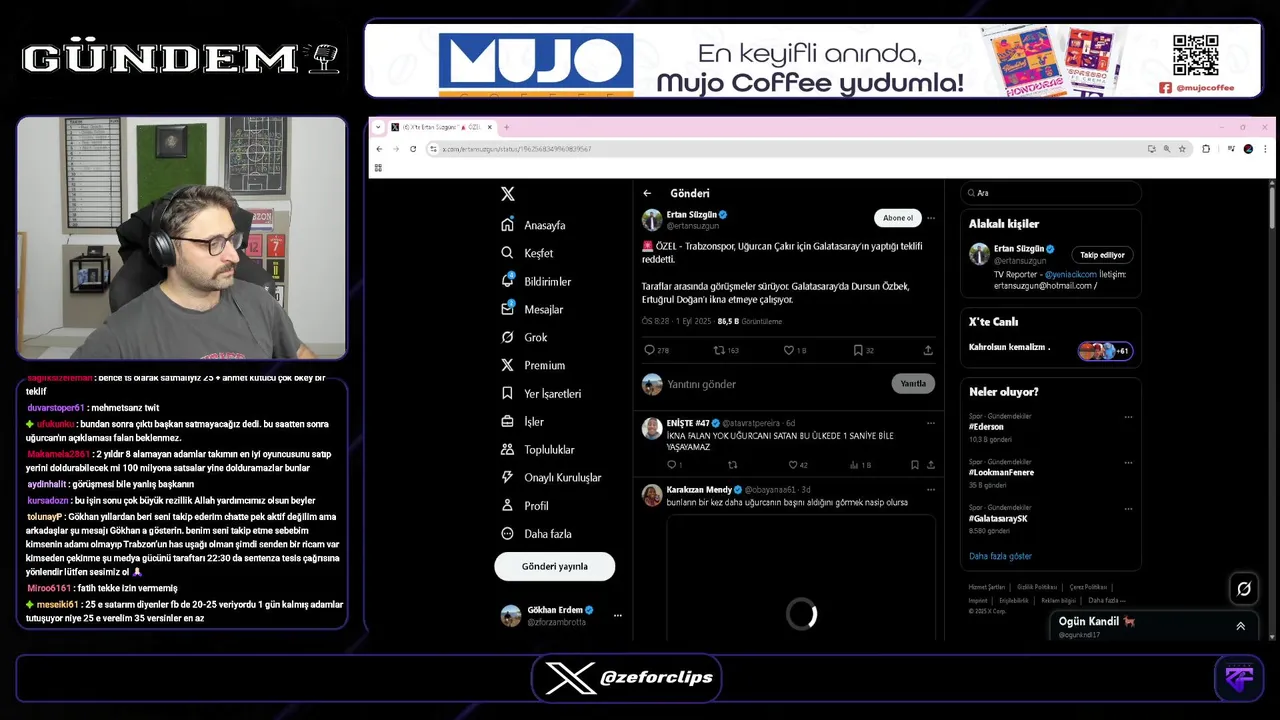The height and width of the screenshot is (720, 1280).
Task: Bookmark this page with the star icon
Action: point(1182,149)
